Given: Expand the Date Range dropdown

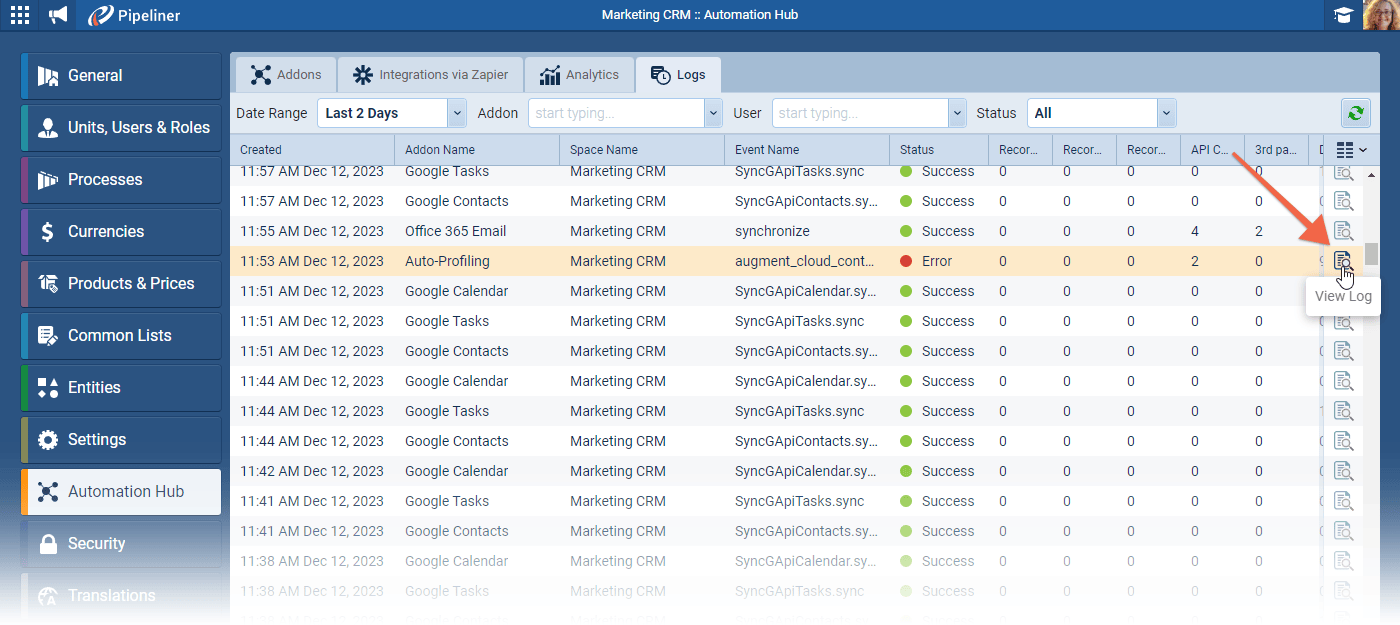Looking at the screenshot, I should (x=457, y=113).
